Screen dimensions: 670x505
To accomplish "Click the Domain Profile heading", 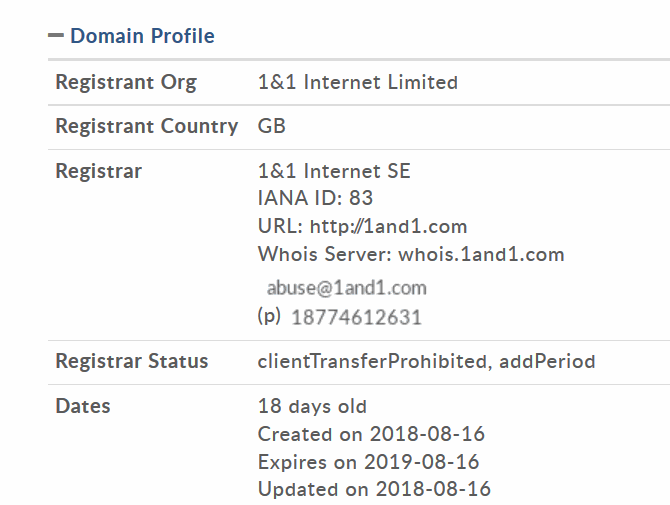I will click(x=142, y=36).
